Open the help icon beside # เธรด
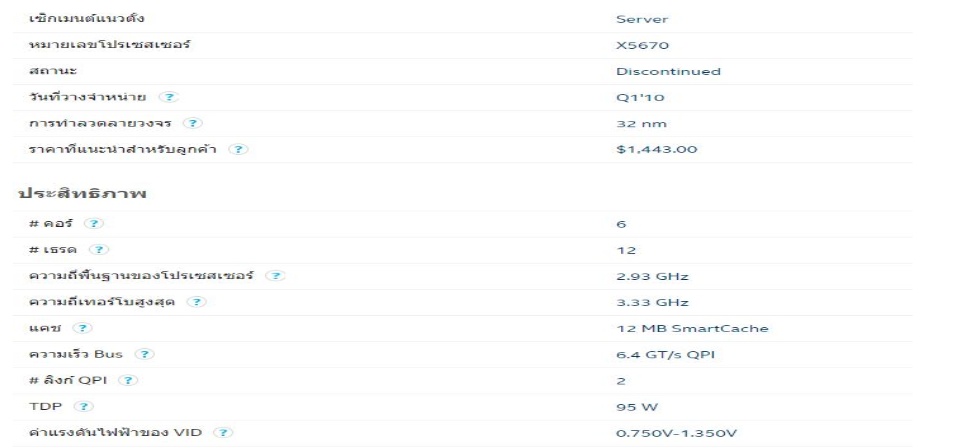The width and height of the screenshot is (960, 448). pyautogui.click(x=99, y=250)
